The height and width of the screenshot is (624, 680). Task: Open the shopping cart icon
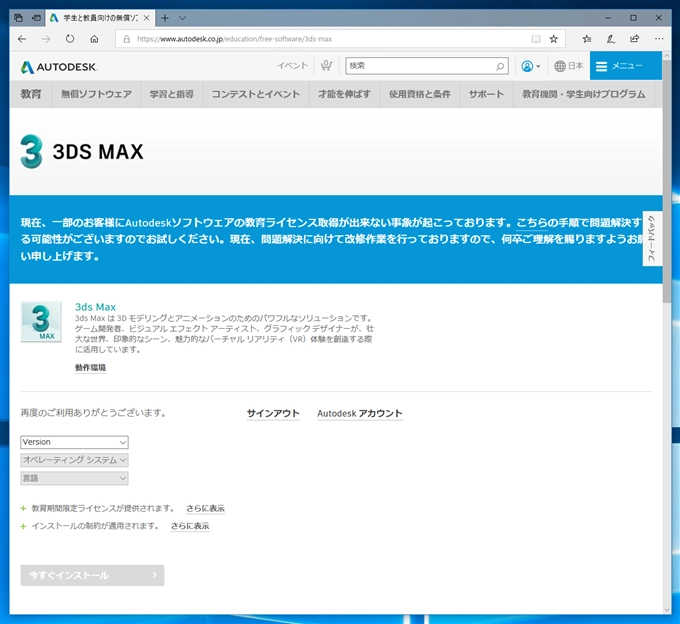click(x=326, y=65)
